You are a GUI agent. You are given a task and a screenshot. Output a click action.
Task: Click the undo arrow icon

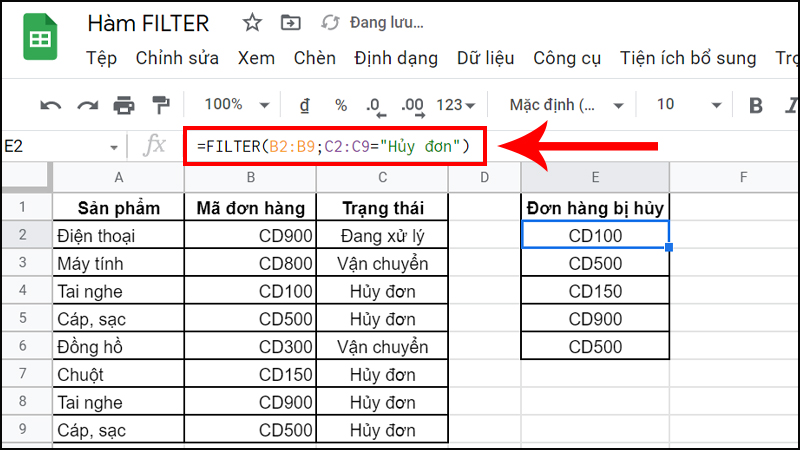click(50, 105)
